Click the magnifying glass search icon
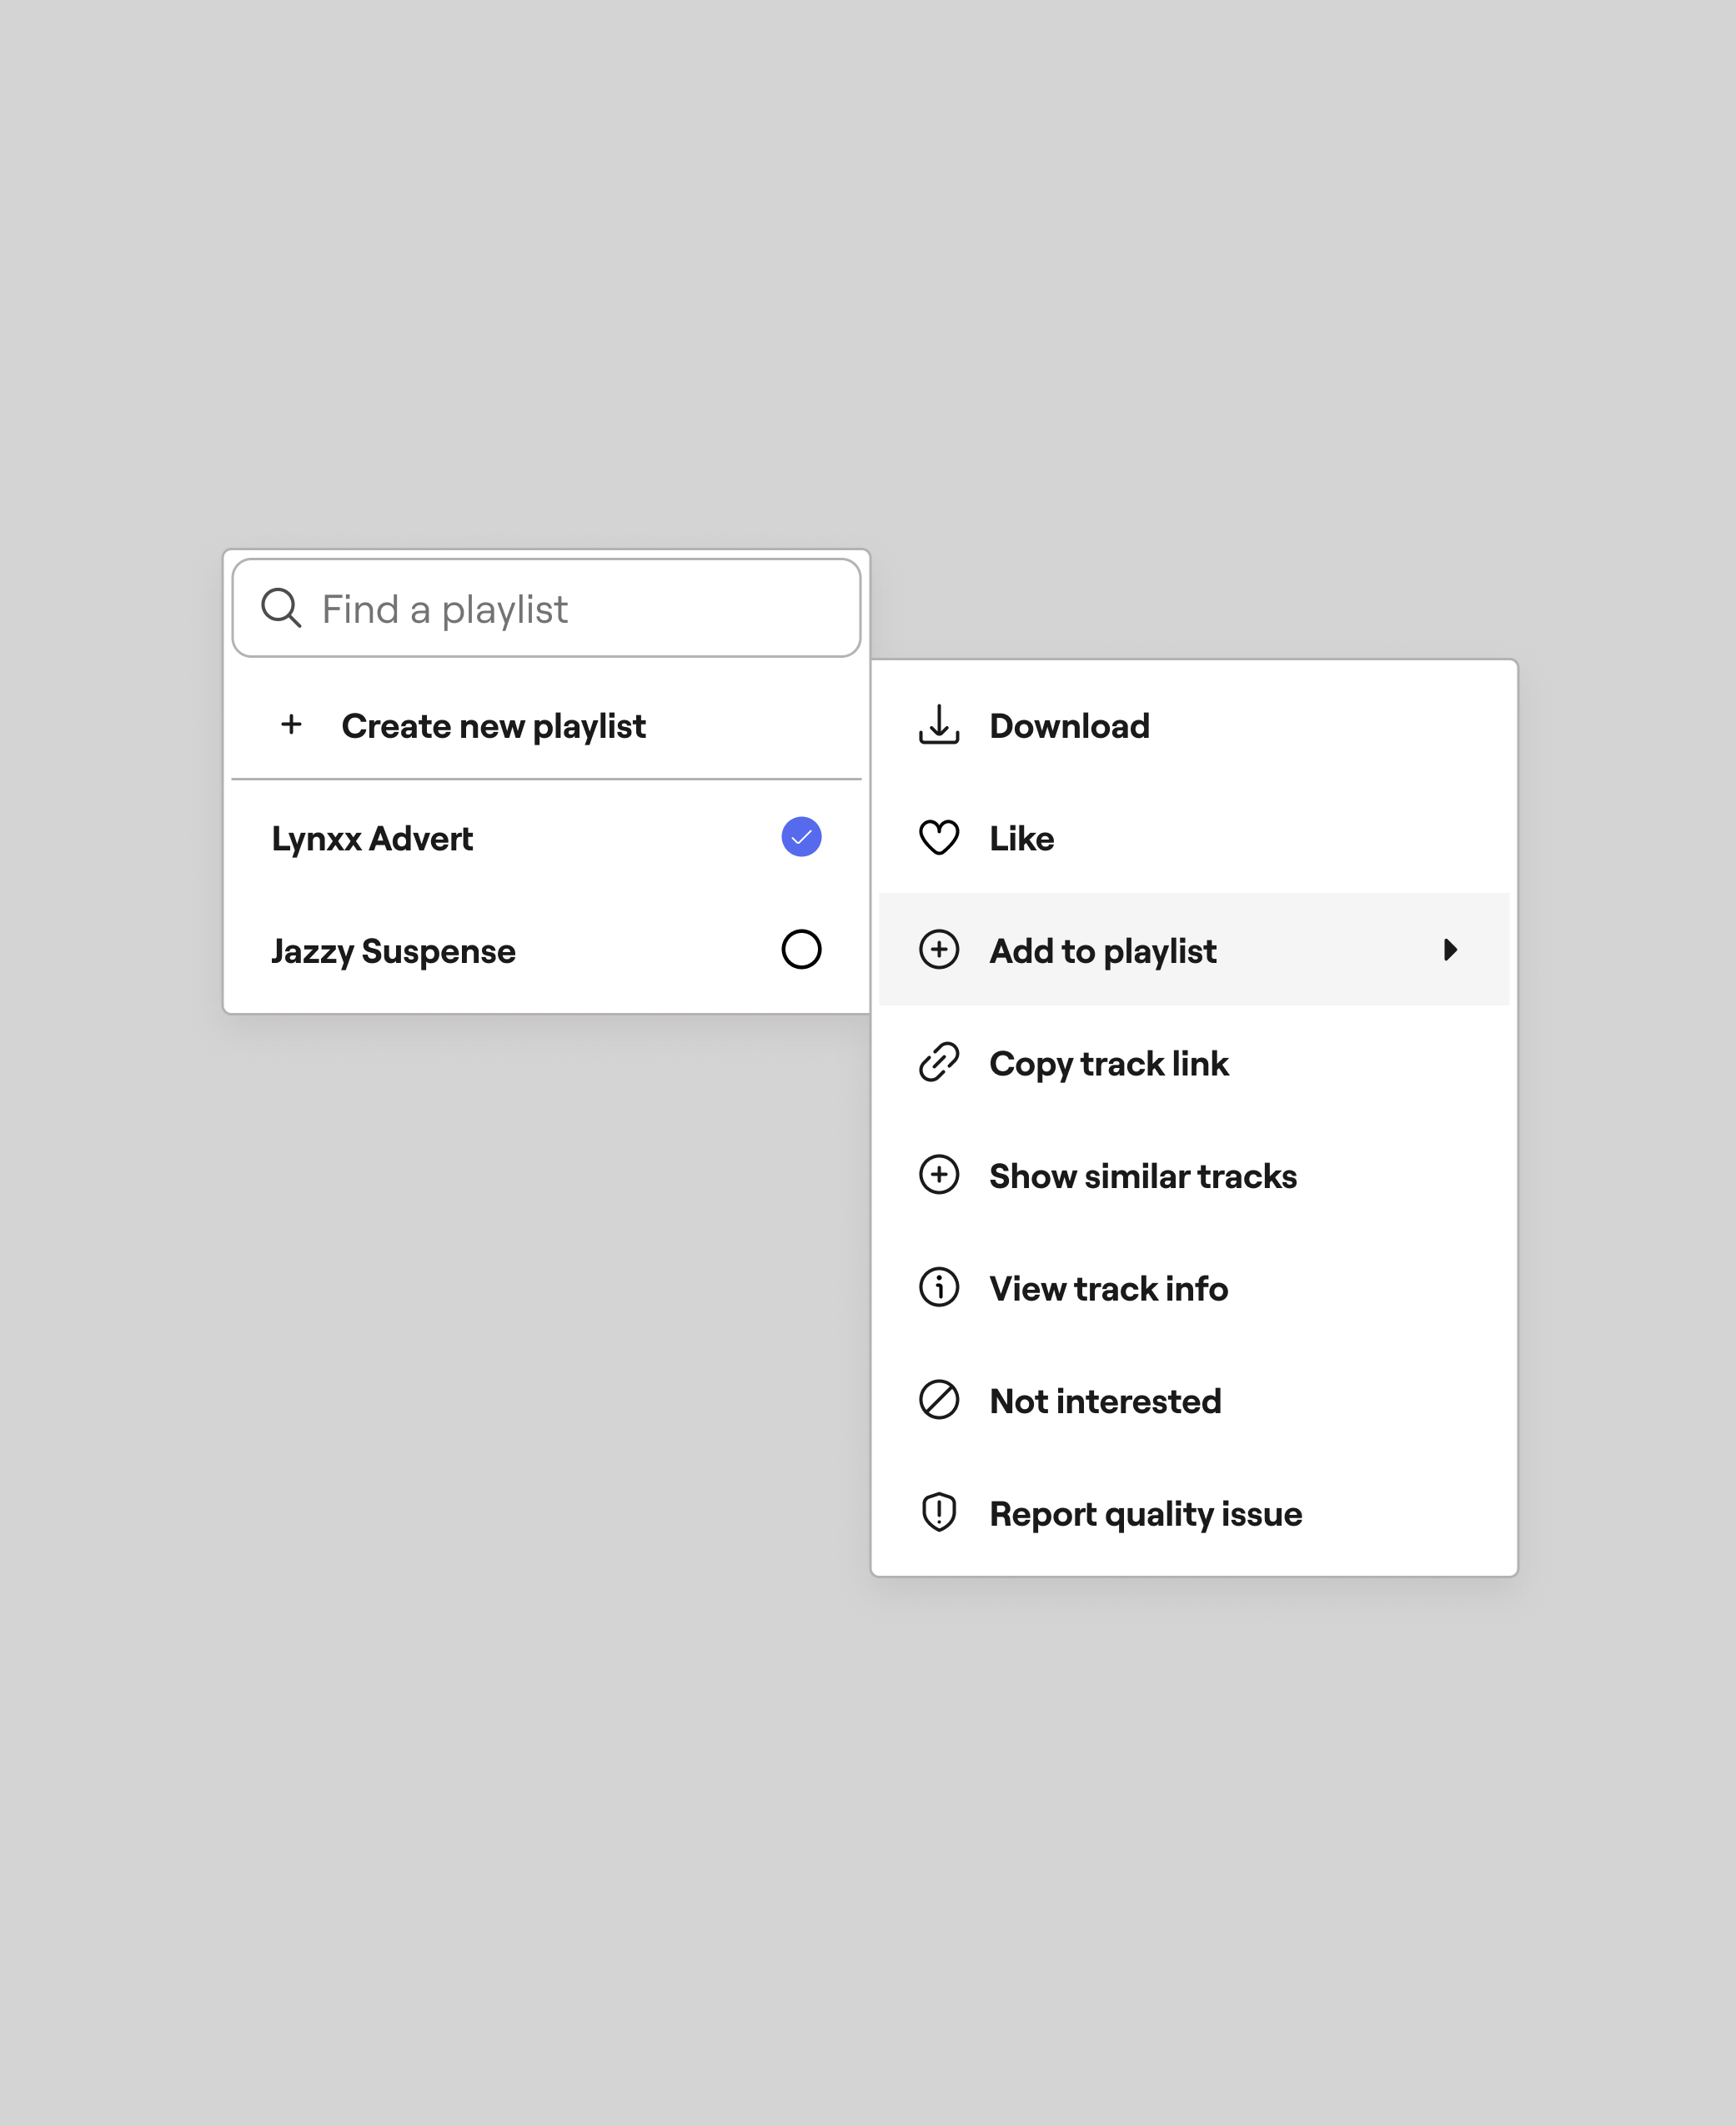This screenshot has width=1736, height=2126. pos(281,608)
